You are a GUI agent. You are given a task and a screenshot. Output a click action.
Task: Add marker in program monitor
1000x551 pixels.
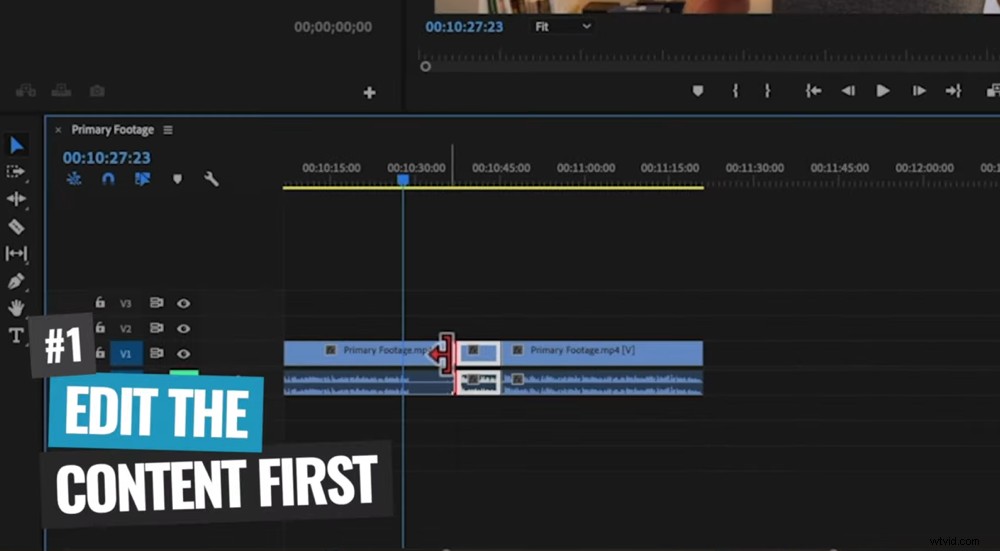pos(698,91)
